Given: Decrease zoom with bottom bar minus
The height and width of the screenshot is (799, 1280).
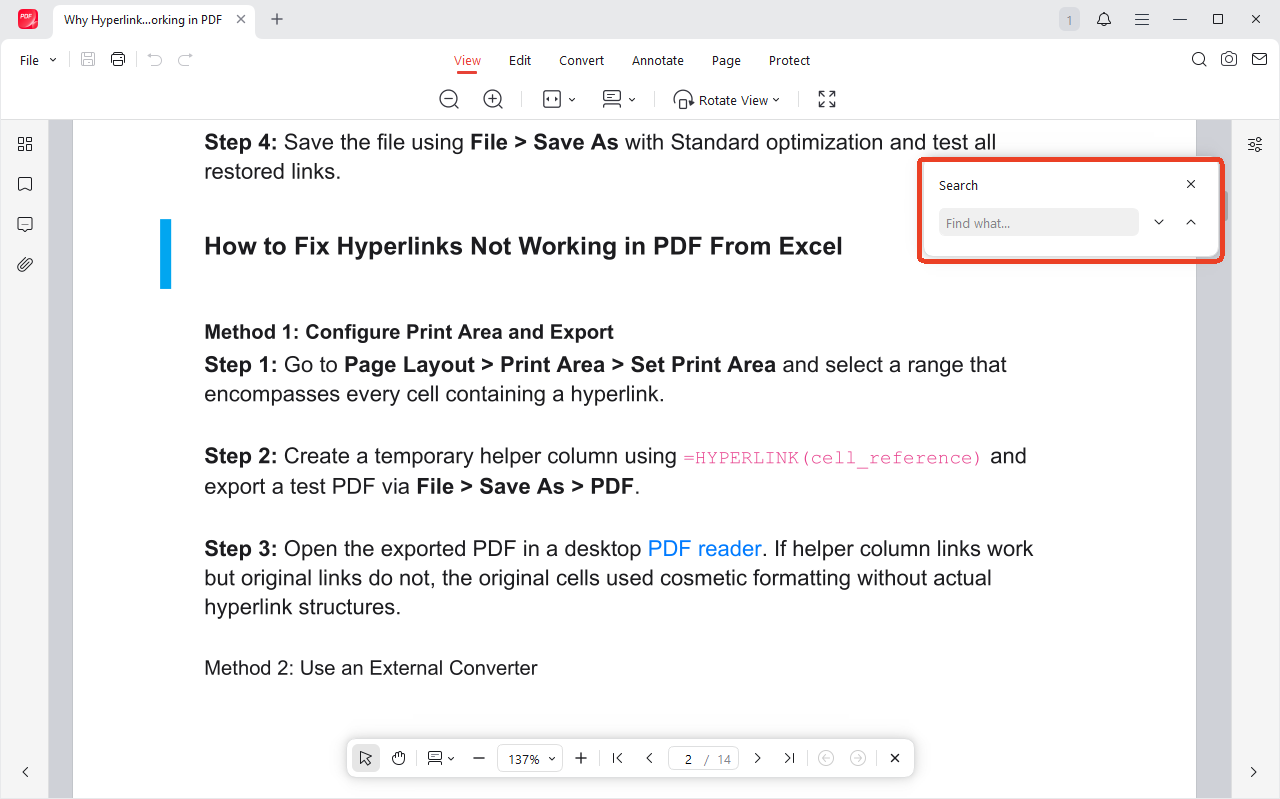Looking at the screenshot, I should point(479,758).
